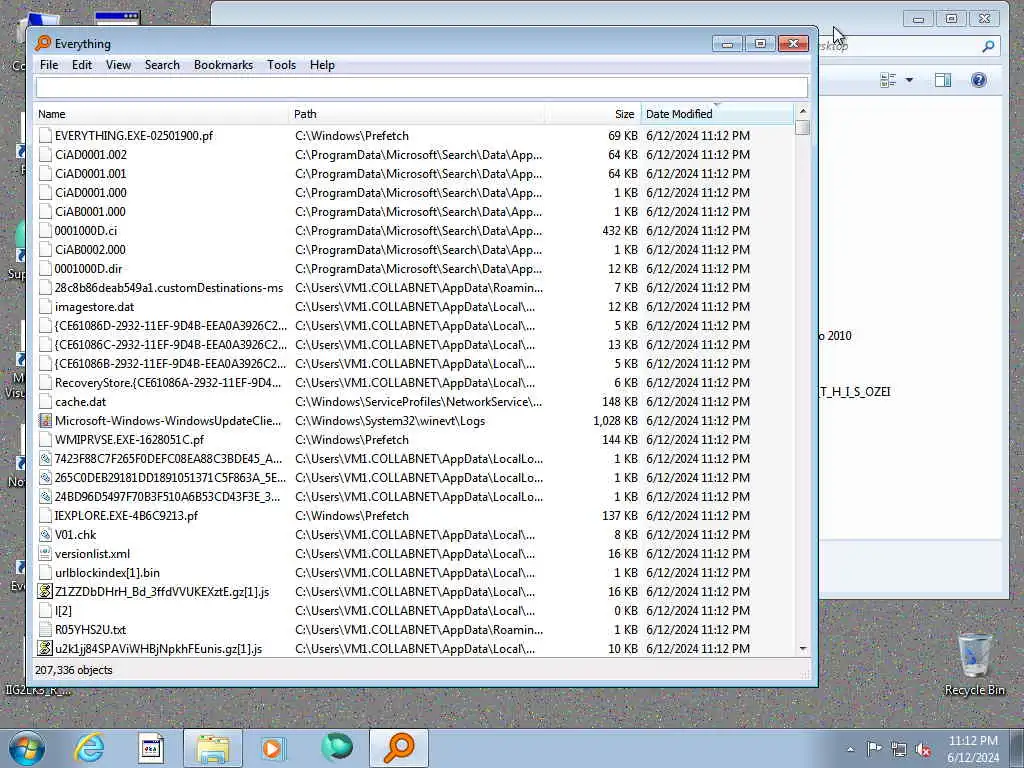Click the scroll up arrow of results list

[803, 111]
